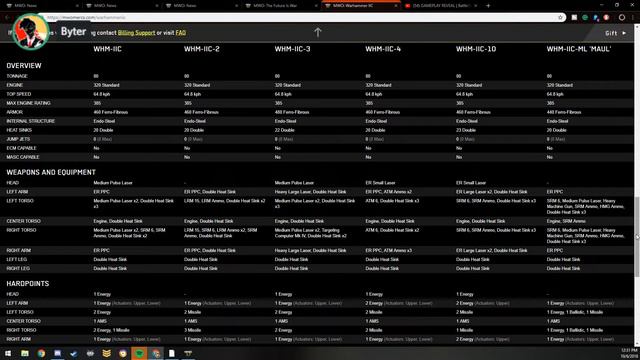The image size is (640, 360).
Task: Open the FAQ link
Action: (x=181, y=33)
